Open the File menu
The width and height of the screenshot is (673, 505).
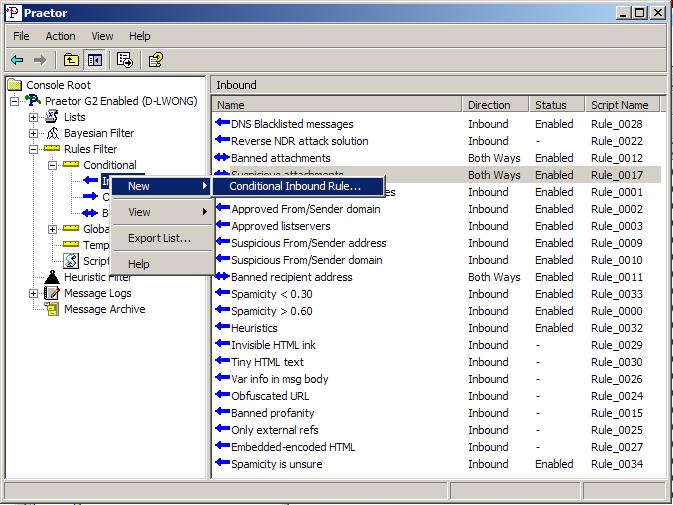pyautogui.click(x=21, y=36)
